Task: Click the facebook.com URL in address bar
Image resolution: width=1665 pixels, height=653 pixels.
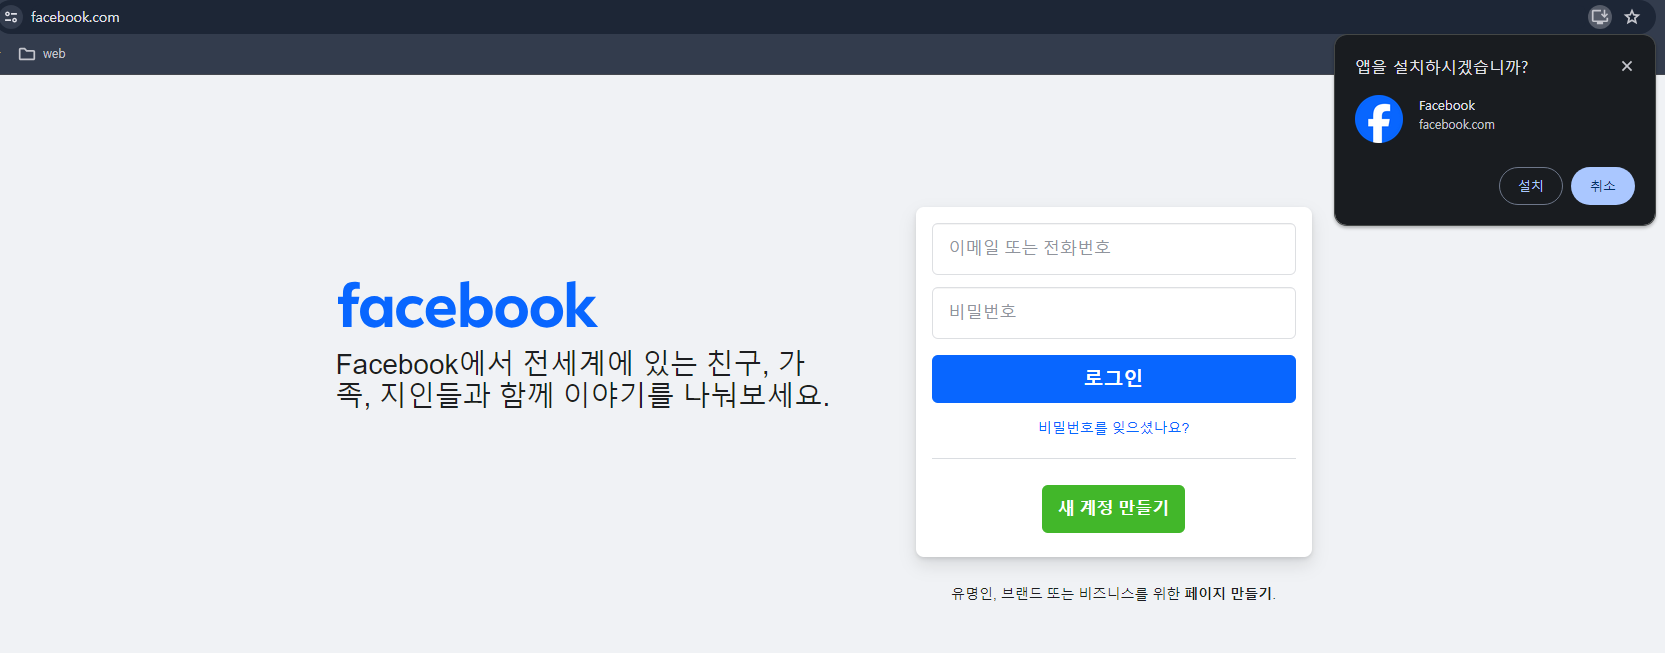Action: [x=75, y=17]
